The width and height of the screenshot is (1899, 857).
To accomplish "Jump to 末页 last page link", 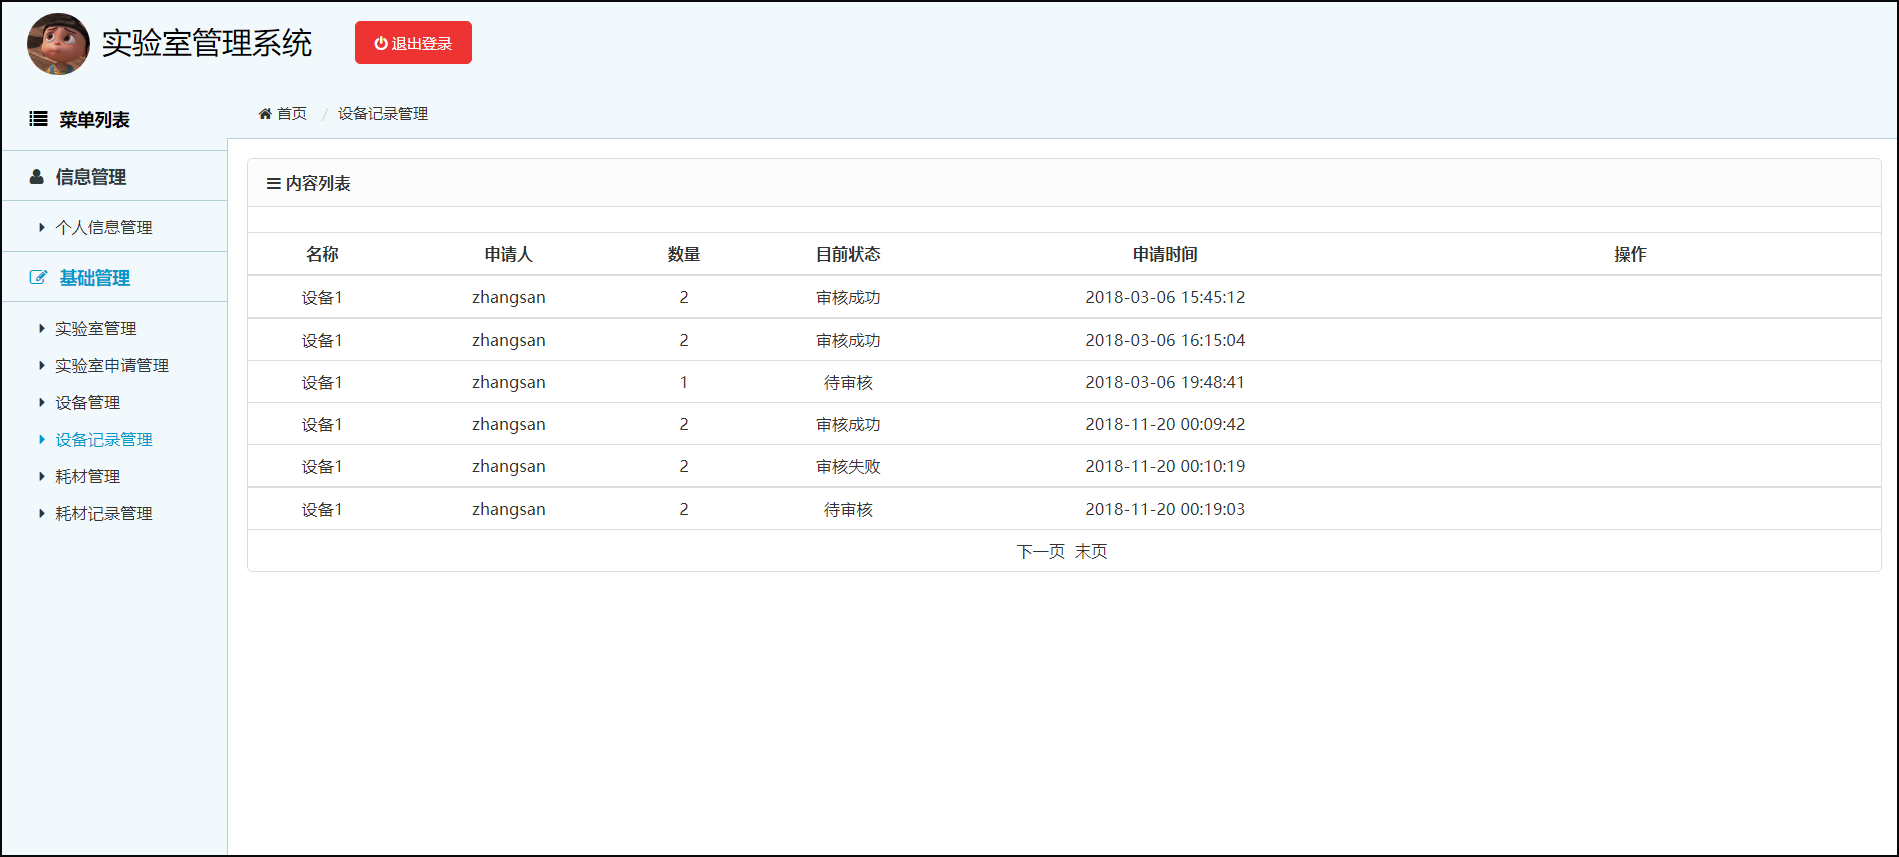I will point(1091,552).
